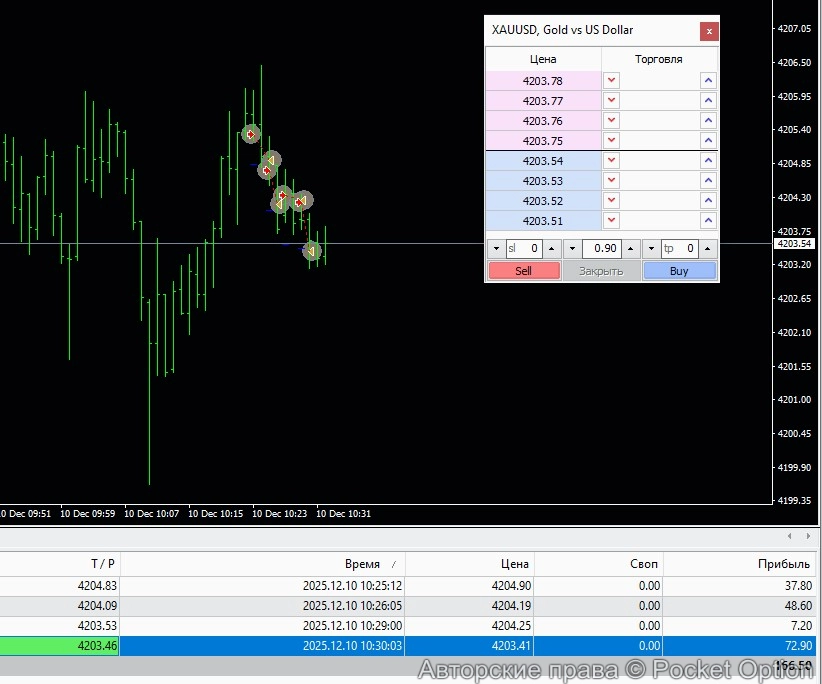Increase the take profit (tp) value

click(x=707, y=249)
